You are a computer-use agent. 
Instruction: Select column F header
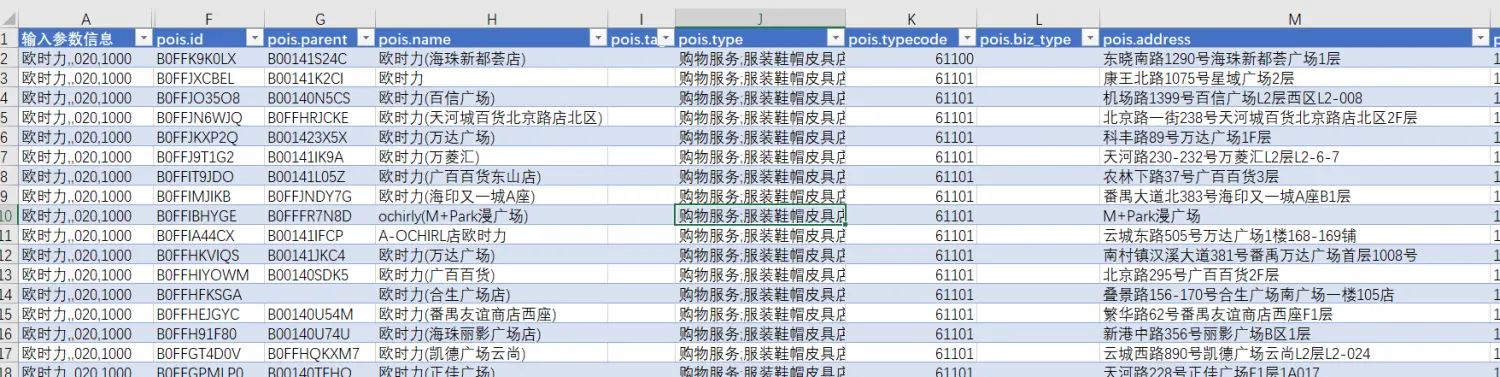point(209,19)
